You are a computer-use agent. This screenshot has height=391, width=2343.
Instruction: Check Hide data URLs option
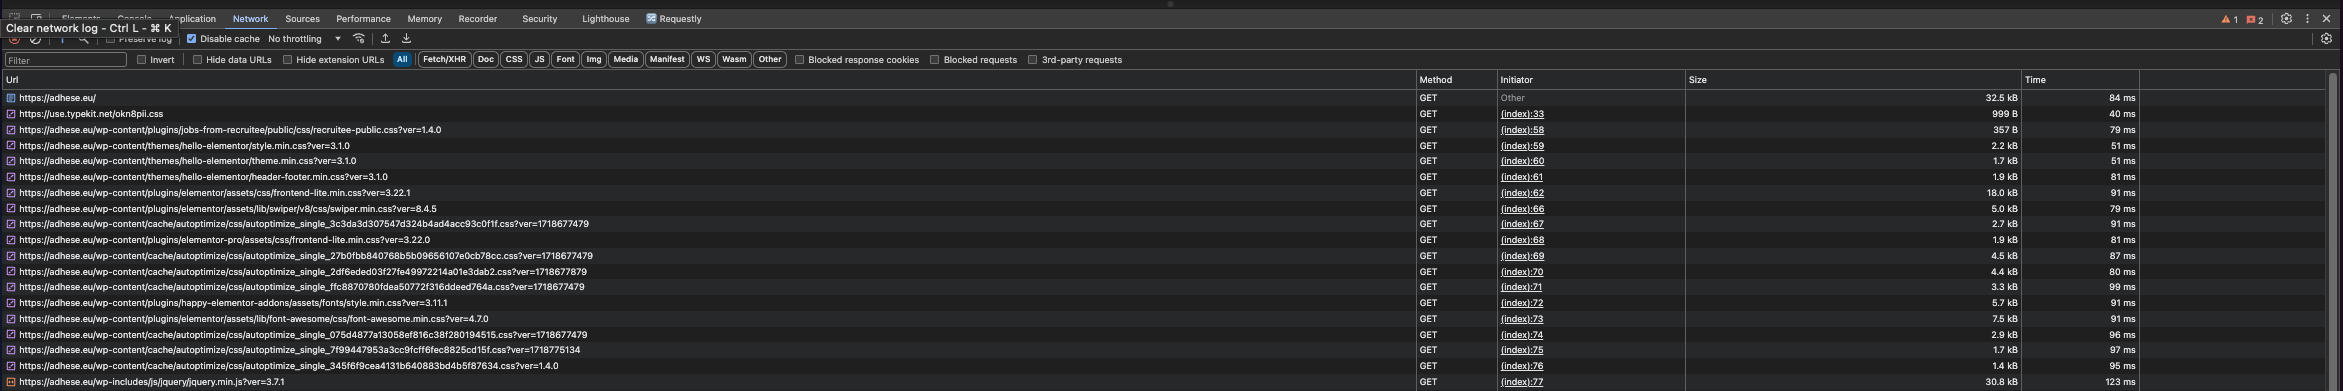pyautogui.click(x=197, y=60)
